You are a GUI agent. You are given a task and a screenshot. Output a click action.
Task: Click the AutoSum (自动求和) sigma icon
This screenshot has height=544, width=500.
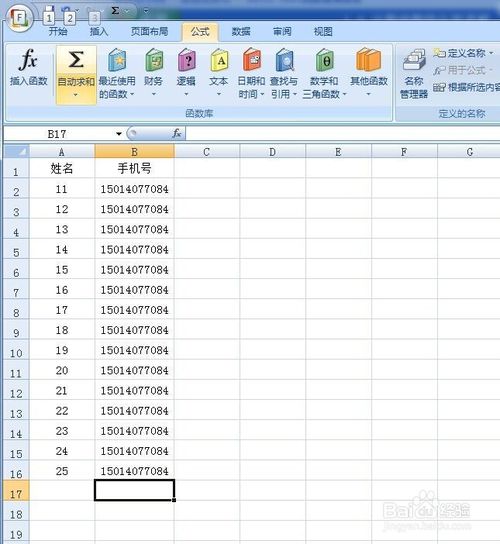[x=76, y=59]
